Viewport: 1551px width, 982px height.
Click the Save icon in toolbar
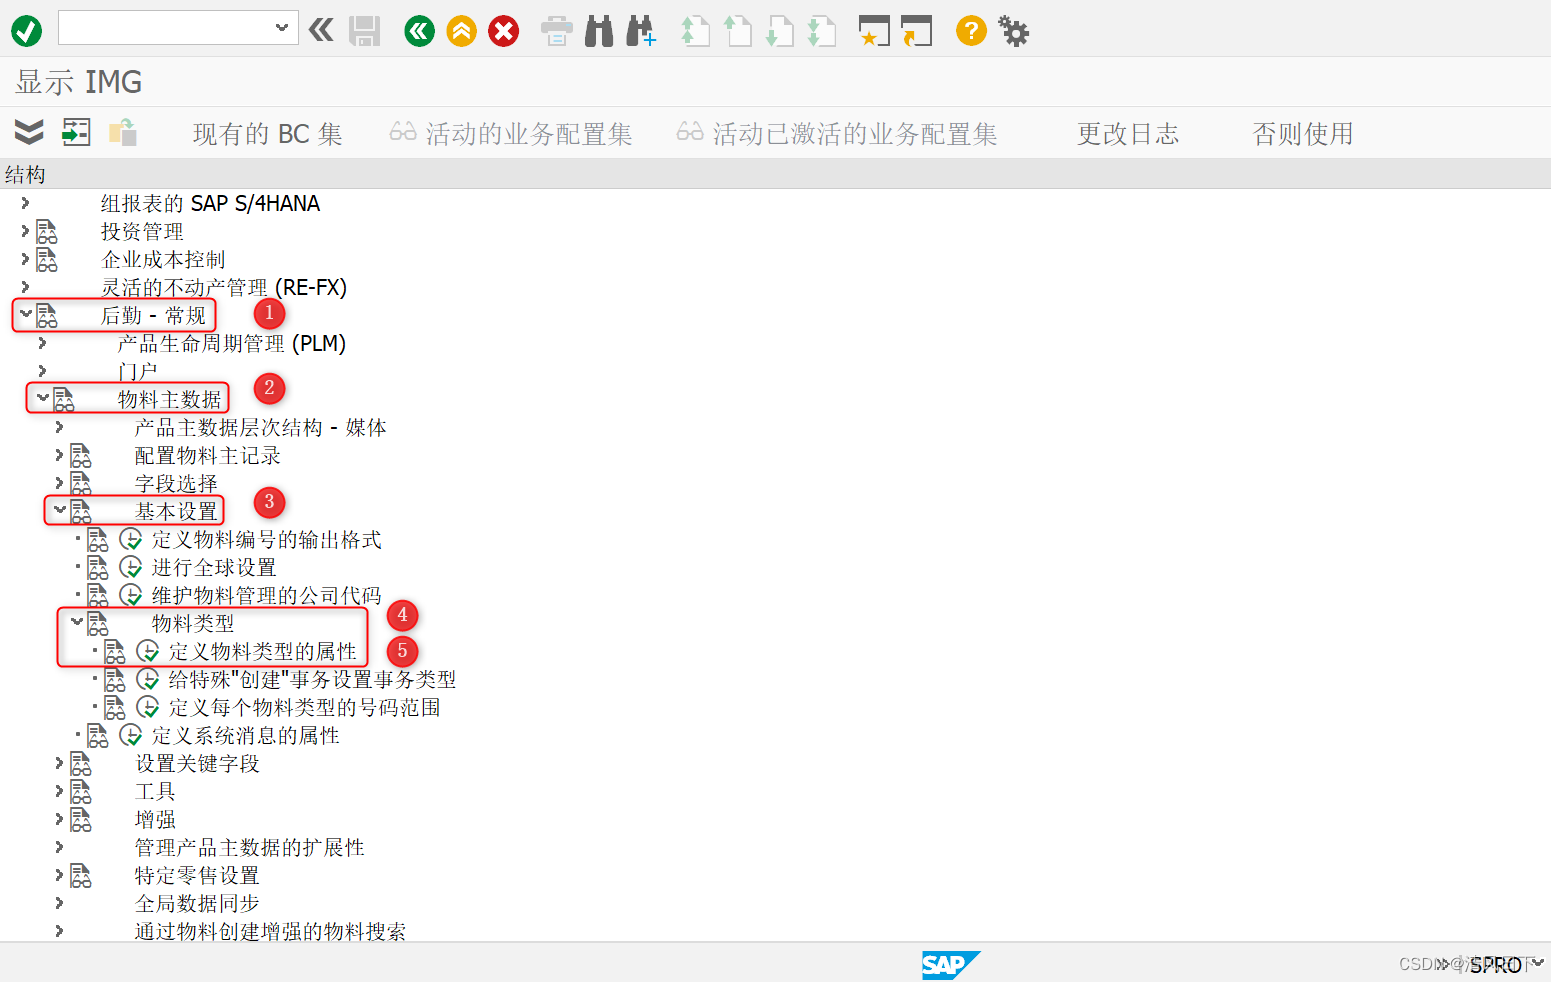coord(365,31)
